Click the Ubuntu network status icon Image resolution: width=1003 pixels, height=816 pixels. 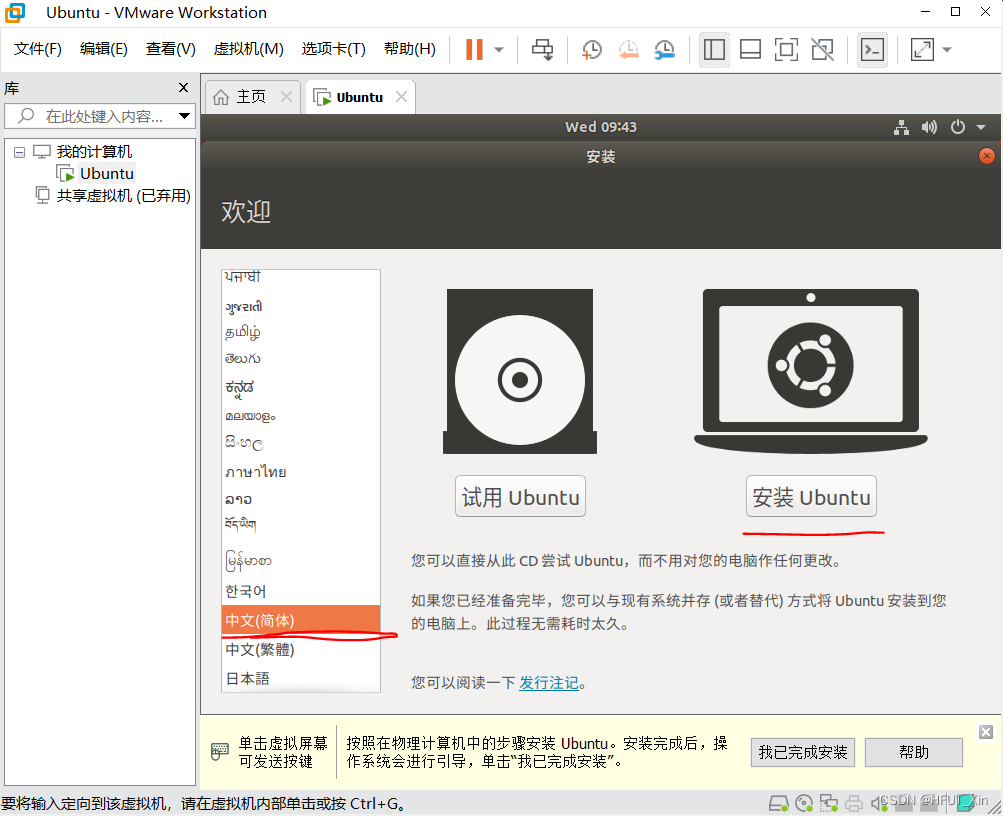click(901, 127)
